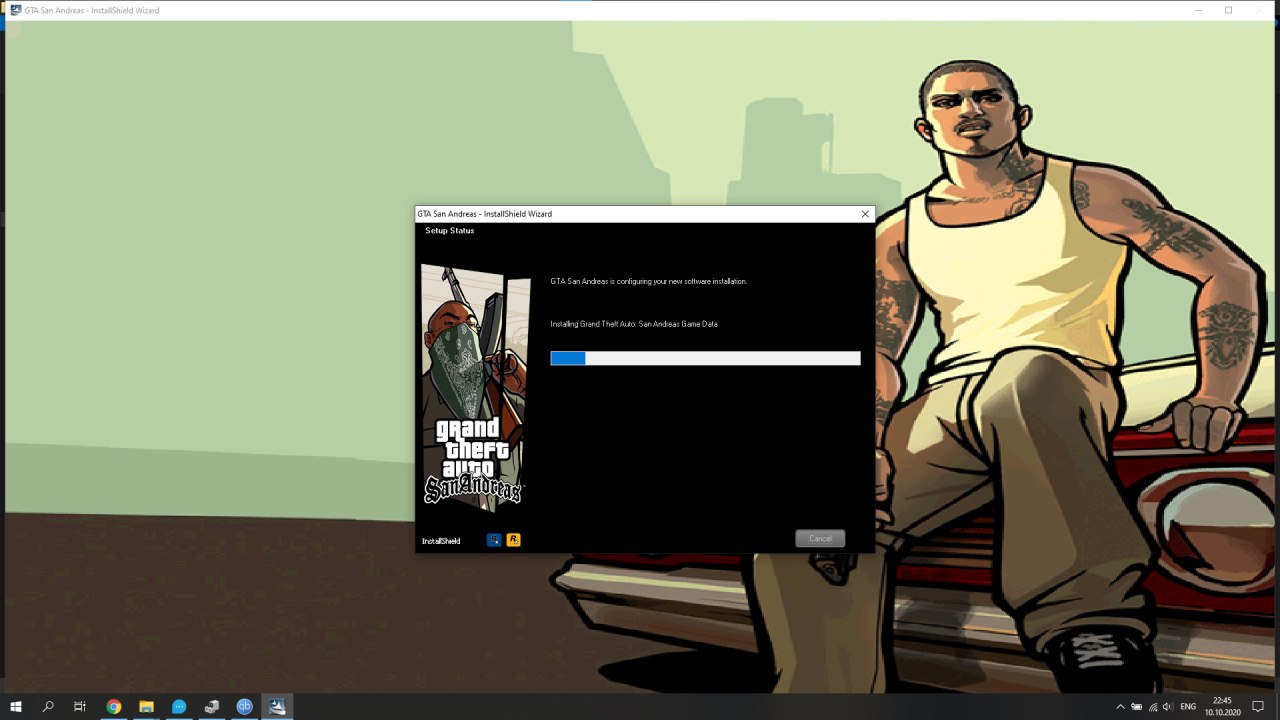
Task: Open the blue chat bubble app on taskbar
Action: tap(179, 706)
